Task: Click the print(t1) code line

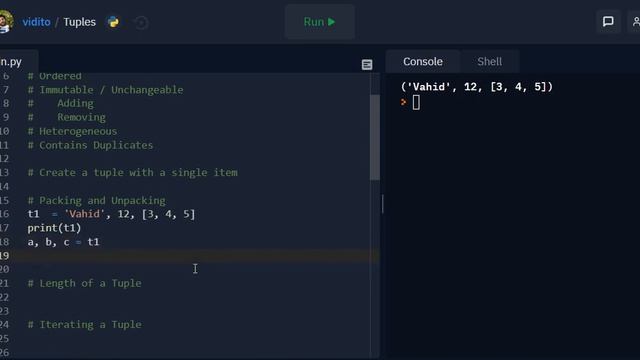Action: pyautogui.click(x=54, y=228)
